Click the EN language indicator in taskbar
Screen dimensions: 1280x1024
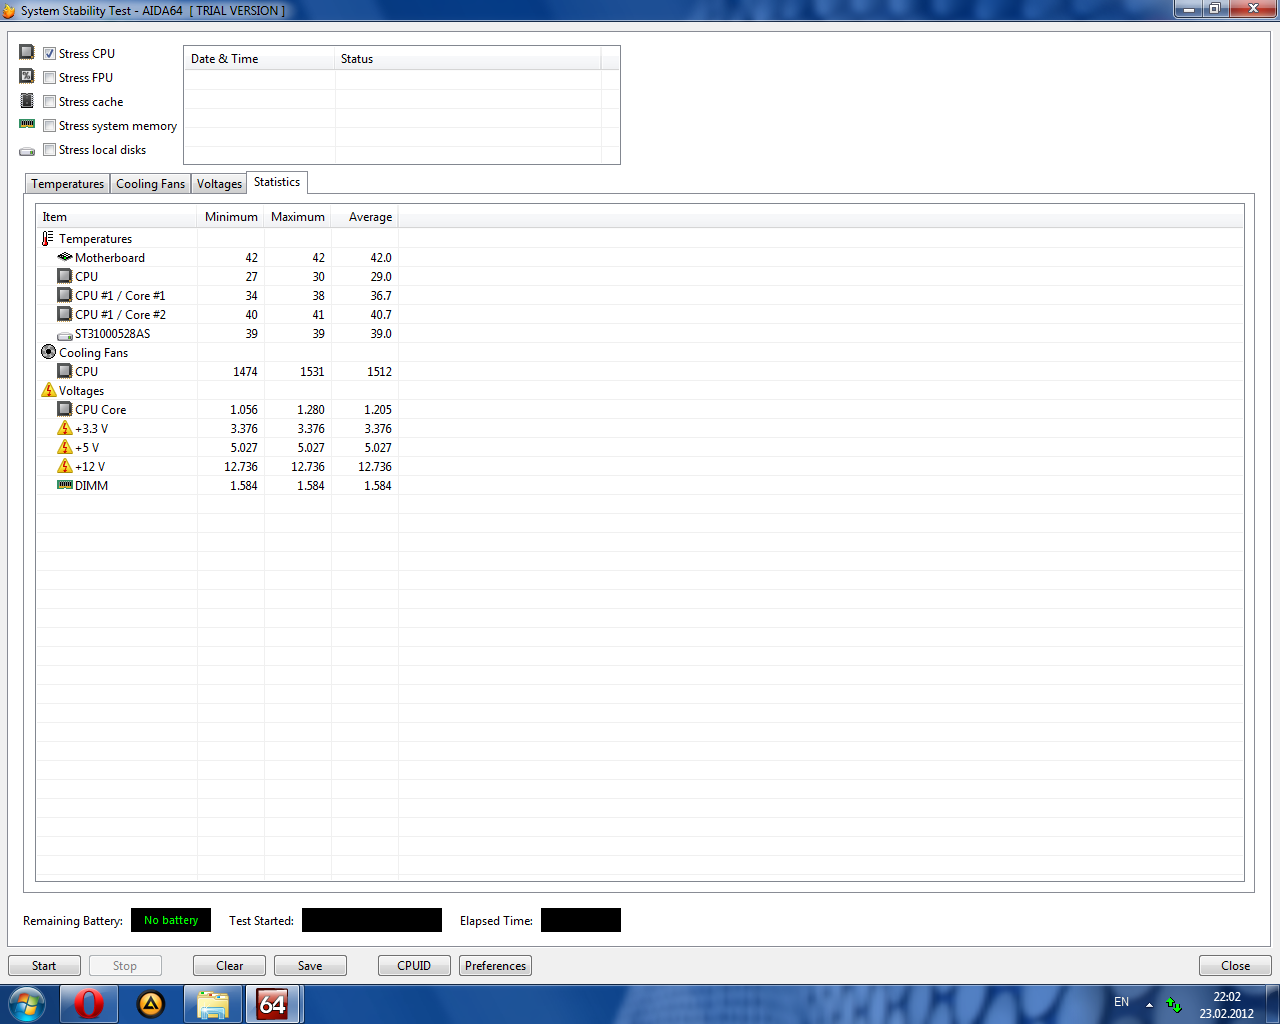1121,1002
